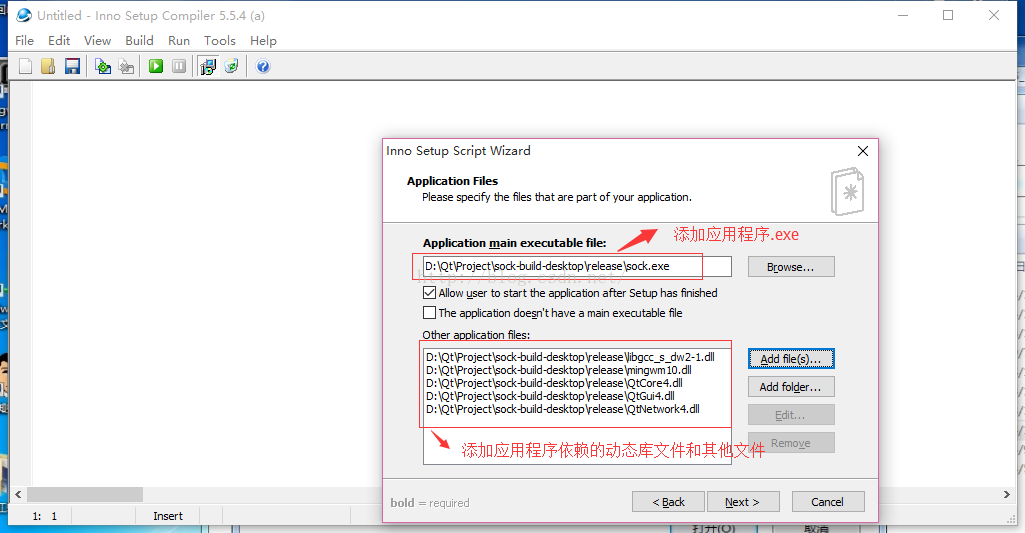Maximize the Inno Setup Compiler window
Viewport: 1025px width, 533px height.
[x=948, y=15]
